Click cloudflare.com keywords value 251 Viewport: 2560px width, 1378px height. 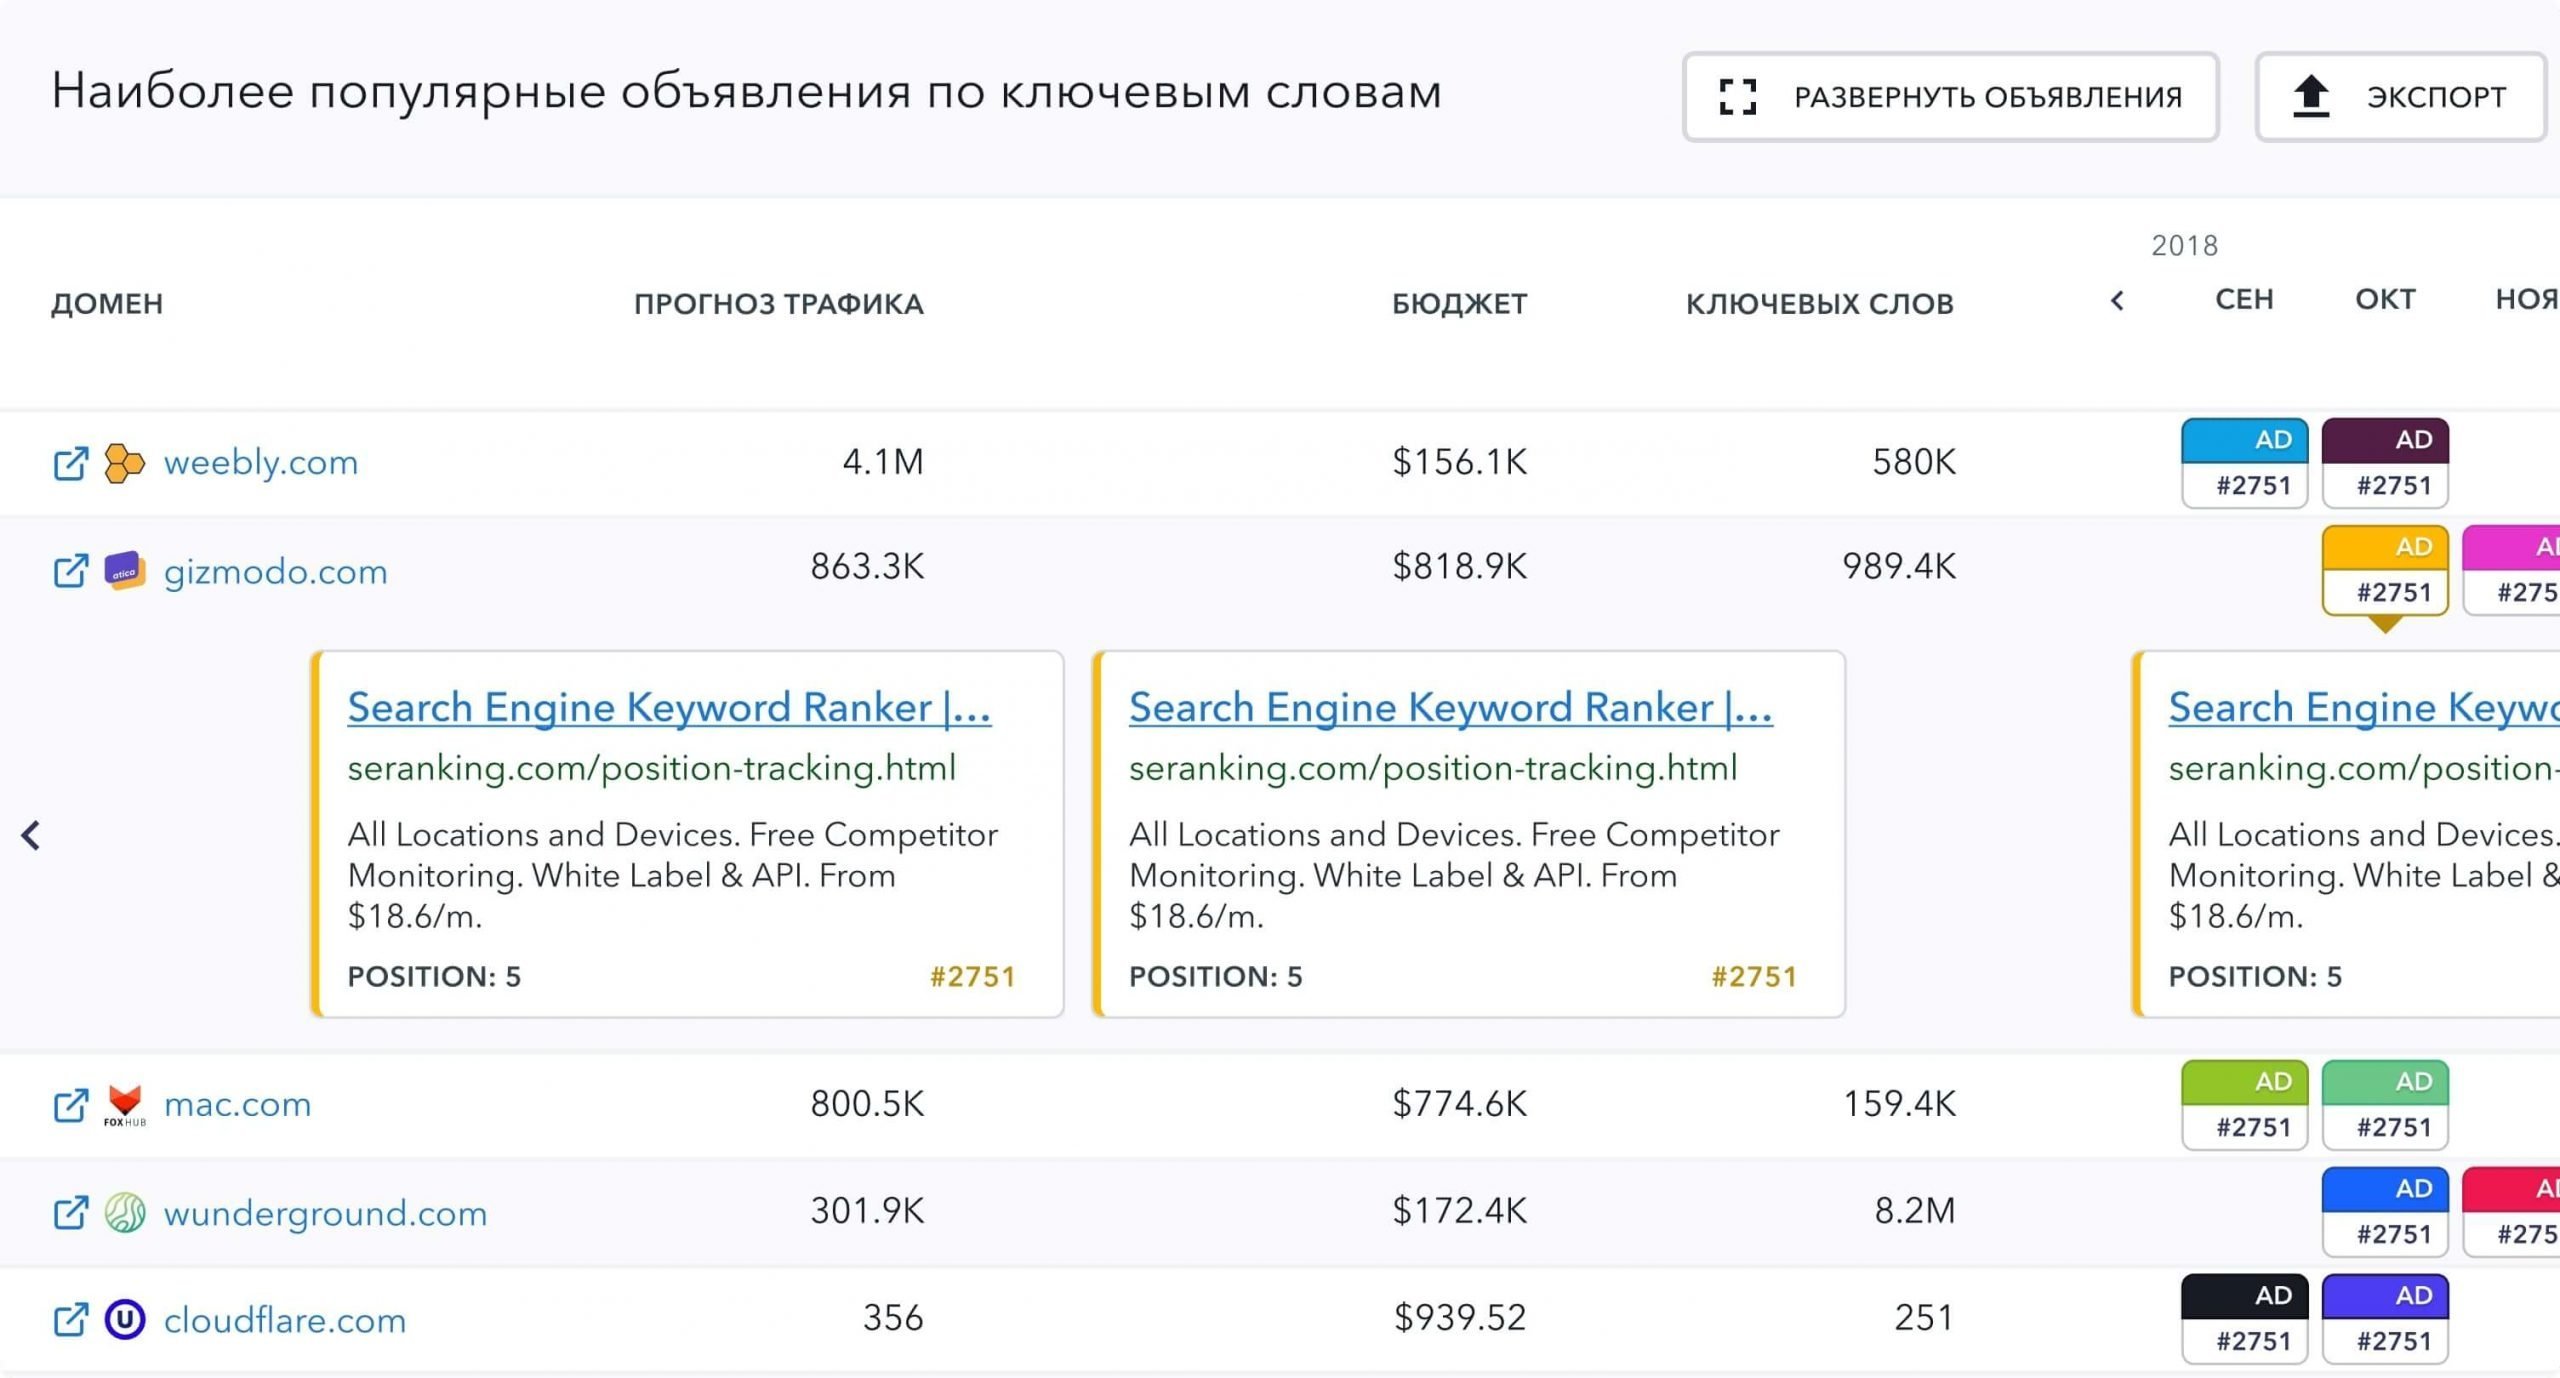(1924, 1318)
